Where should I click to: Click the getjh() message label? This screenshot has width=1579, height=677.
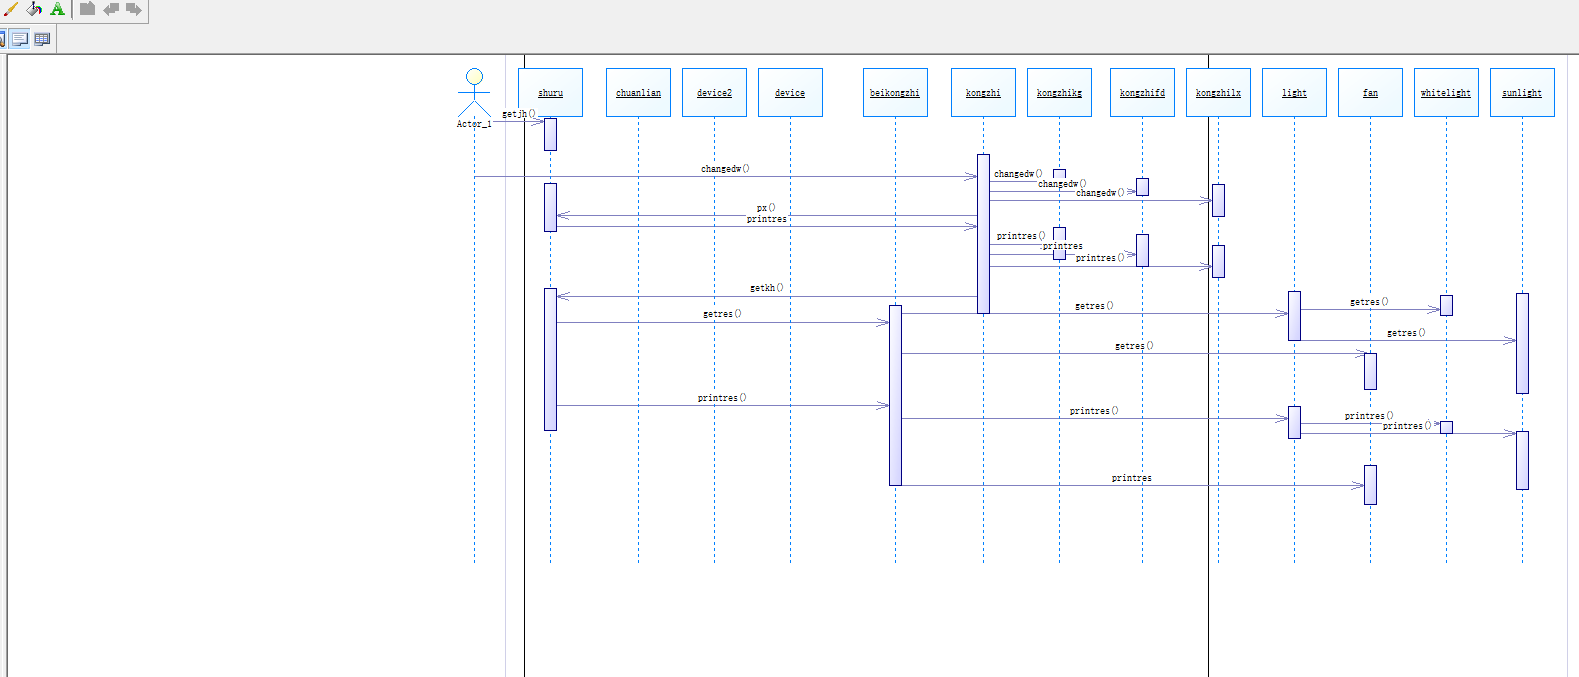tap(519, 114)
